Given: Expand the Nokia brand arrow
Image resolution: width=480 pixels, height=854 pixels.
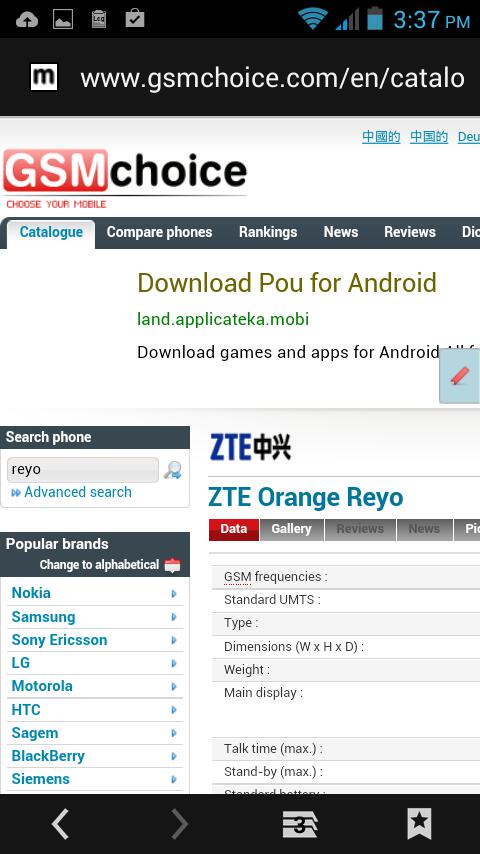Looking at the screenshot, I should point(174,594).
